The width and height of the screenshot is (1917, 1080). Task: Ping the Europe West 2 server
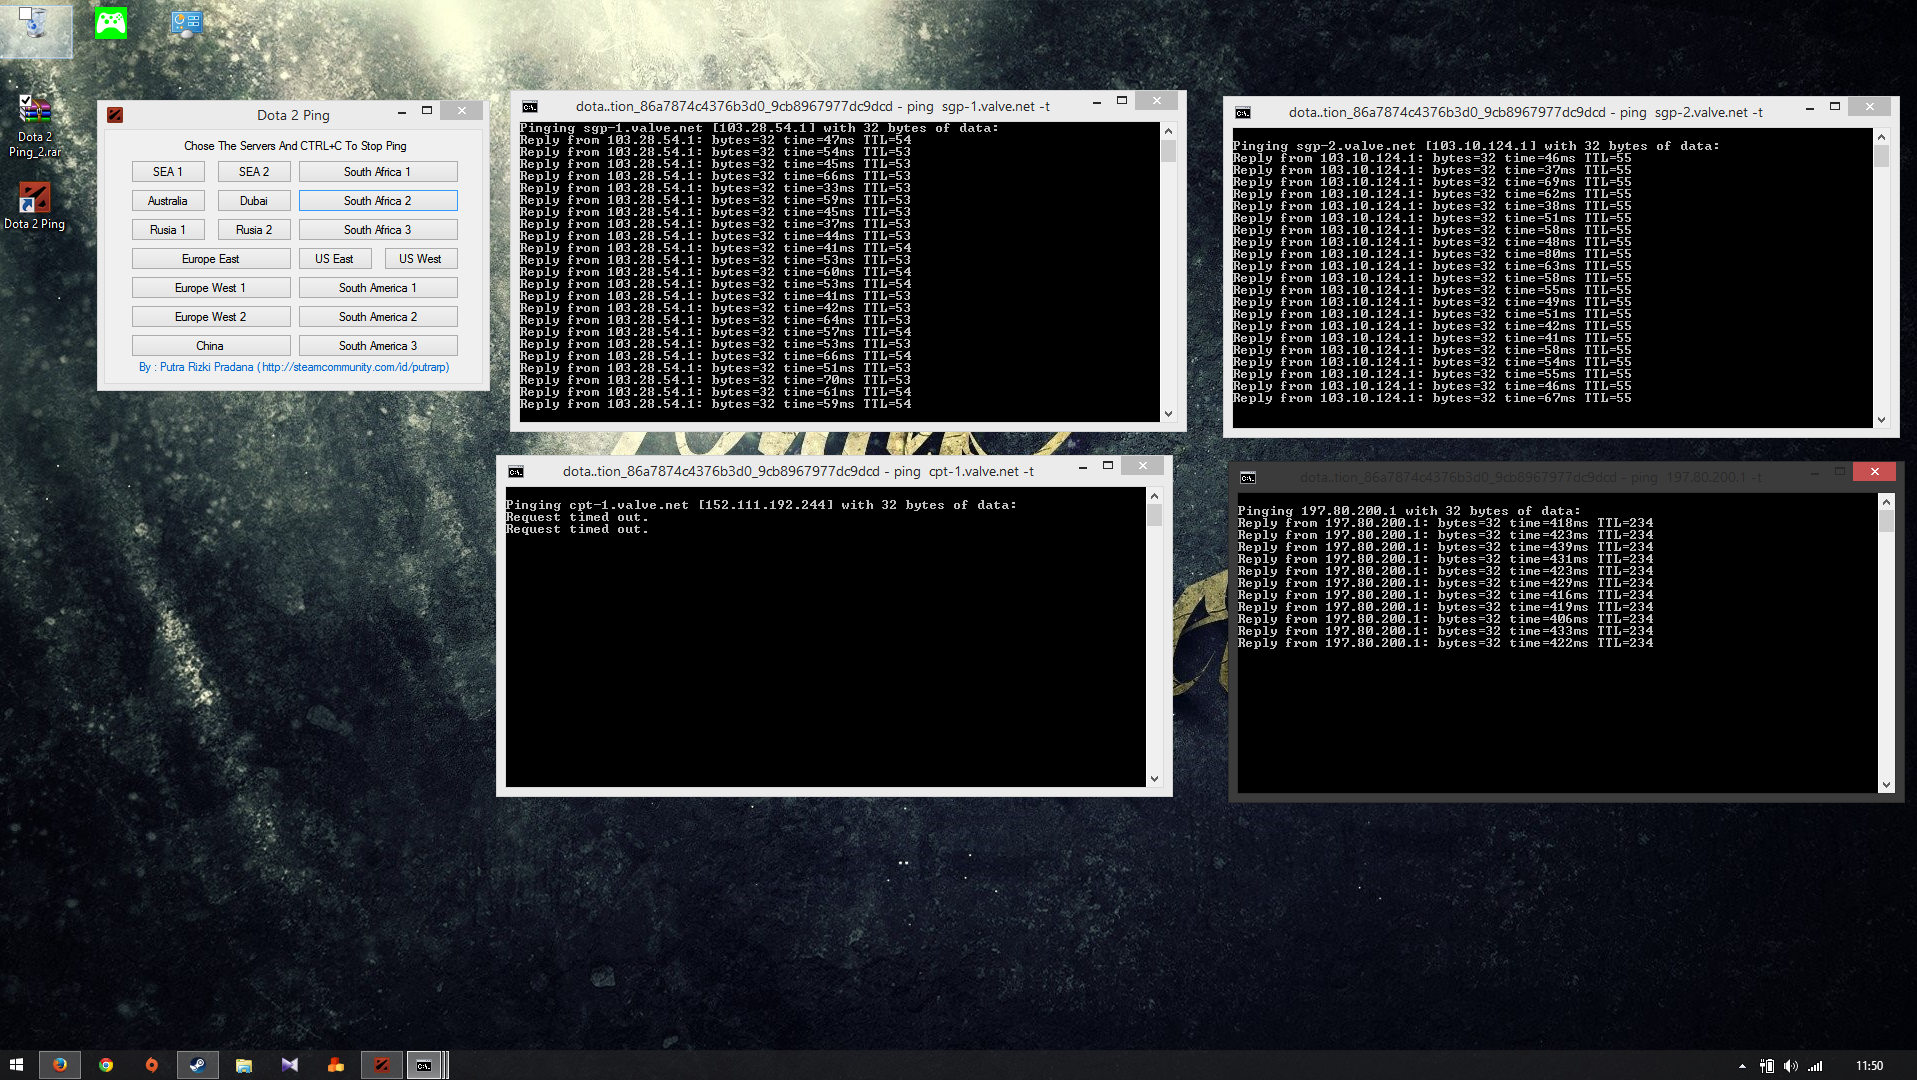[210, 317]
